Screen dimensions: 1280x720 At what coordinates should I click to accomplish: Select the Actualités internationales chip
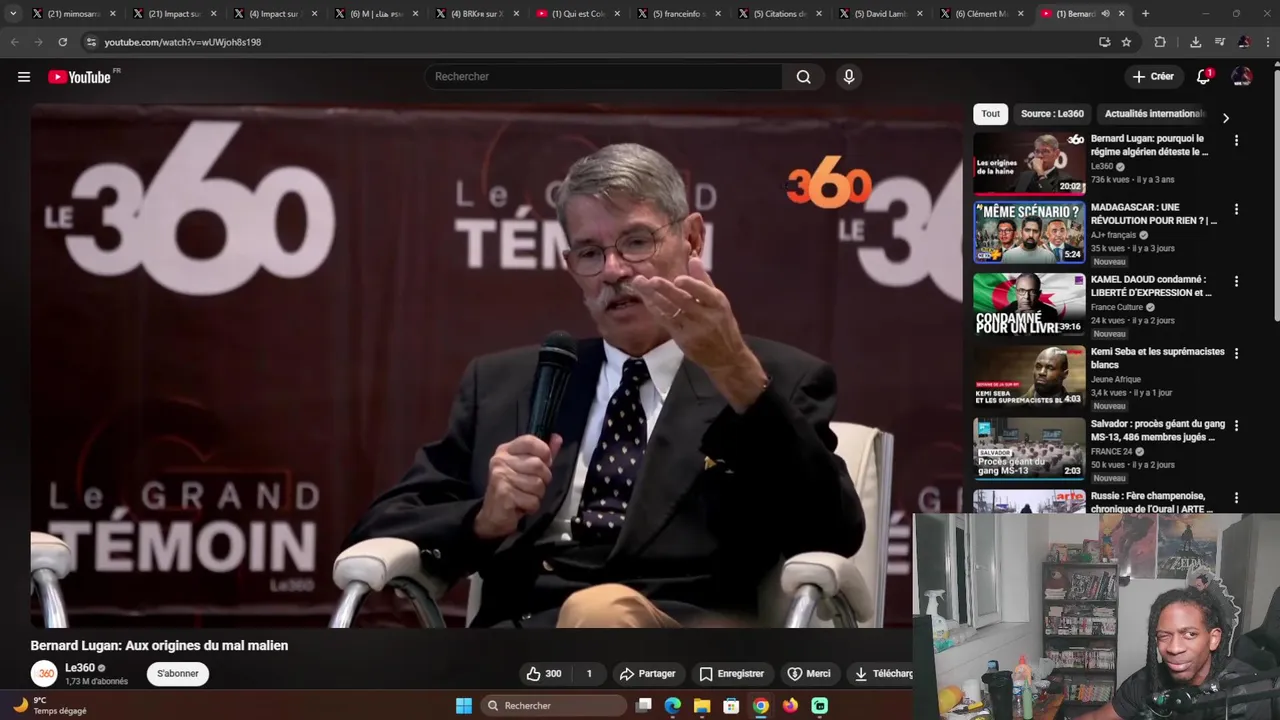(1153, 114)
